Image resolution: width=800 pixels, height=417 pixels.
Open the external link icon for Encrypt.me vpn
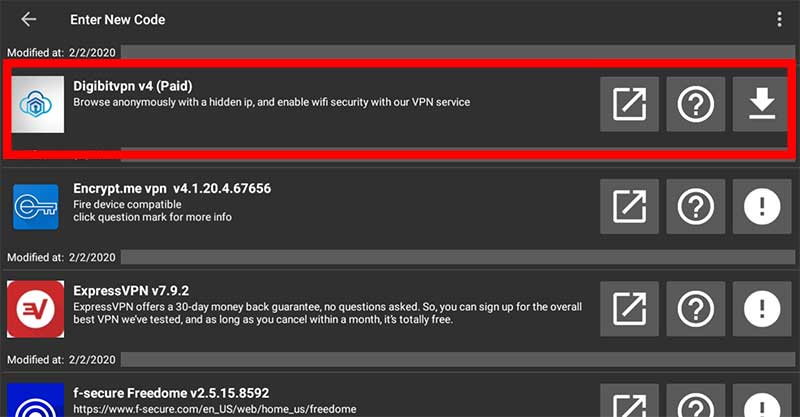click(x=629, y=206)
